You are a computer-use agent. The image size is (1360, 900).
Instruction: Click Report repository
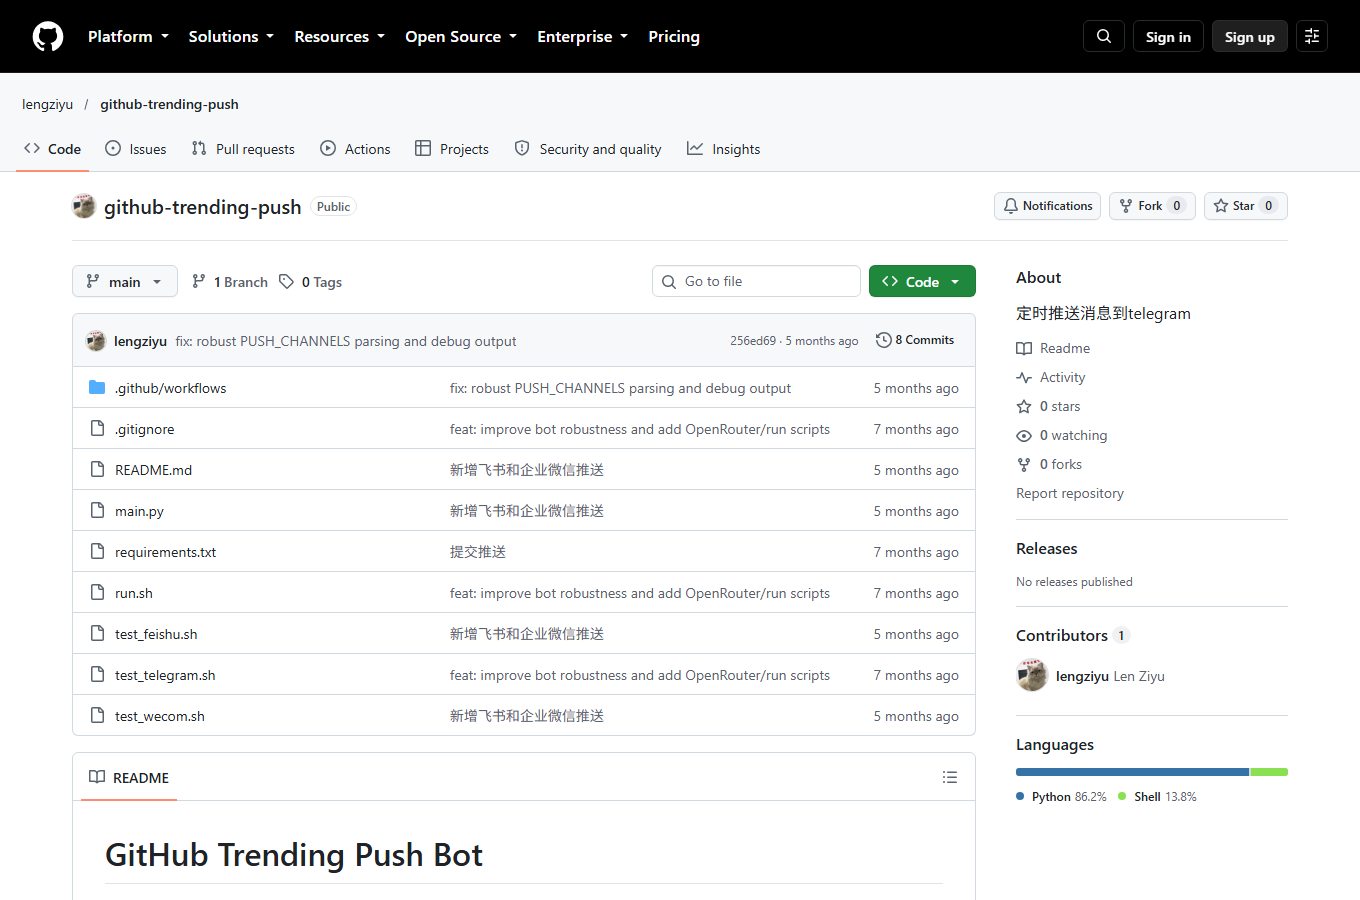pos(1070,493)
